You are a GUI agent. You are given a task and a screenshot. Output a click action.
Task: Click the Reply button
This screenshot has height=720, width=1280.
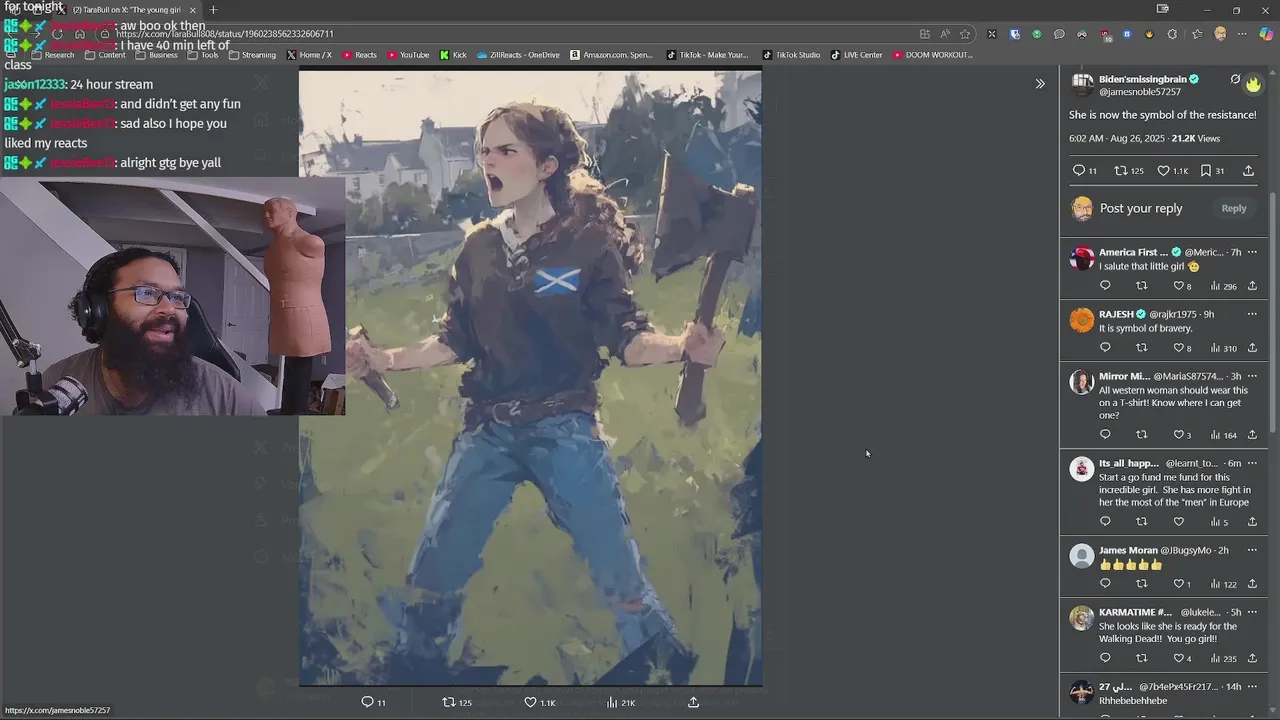[x=1234, y=208]
